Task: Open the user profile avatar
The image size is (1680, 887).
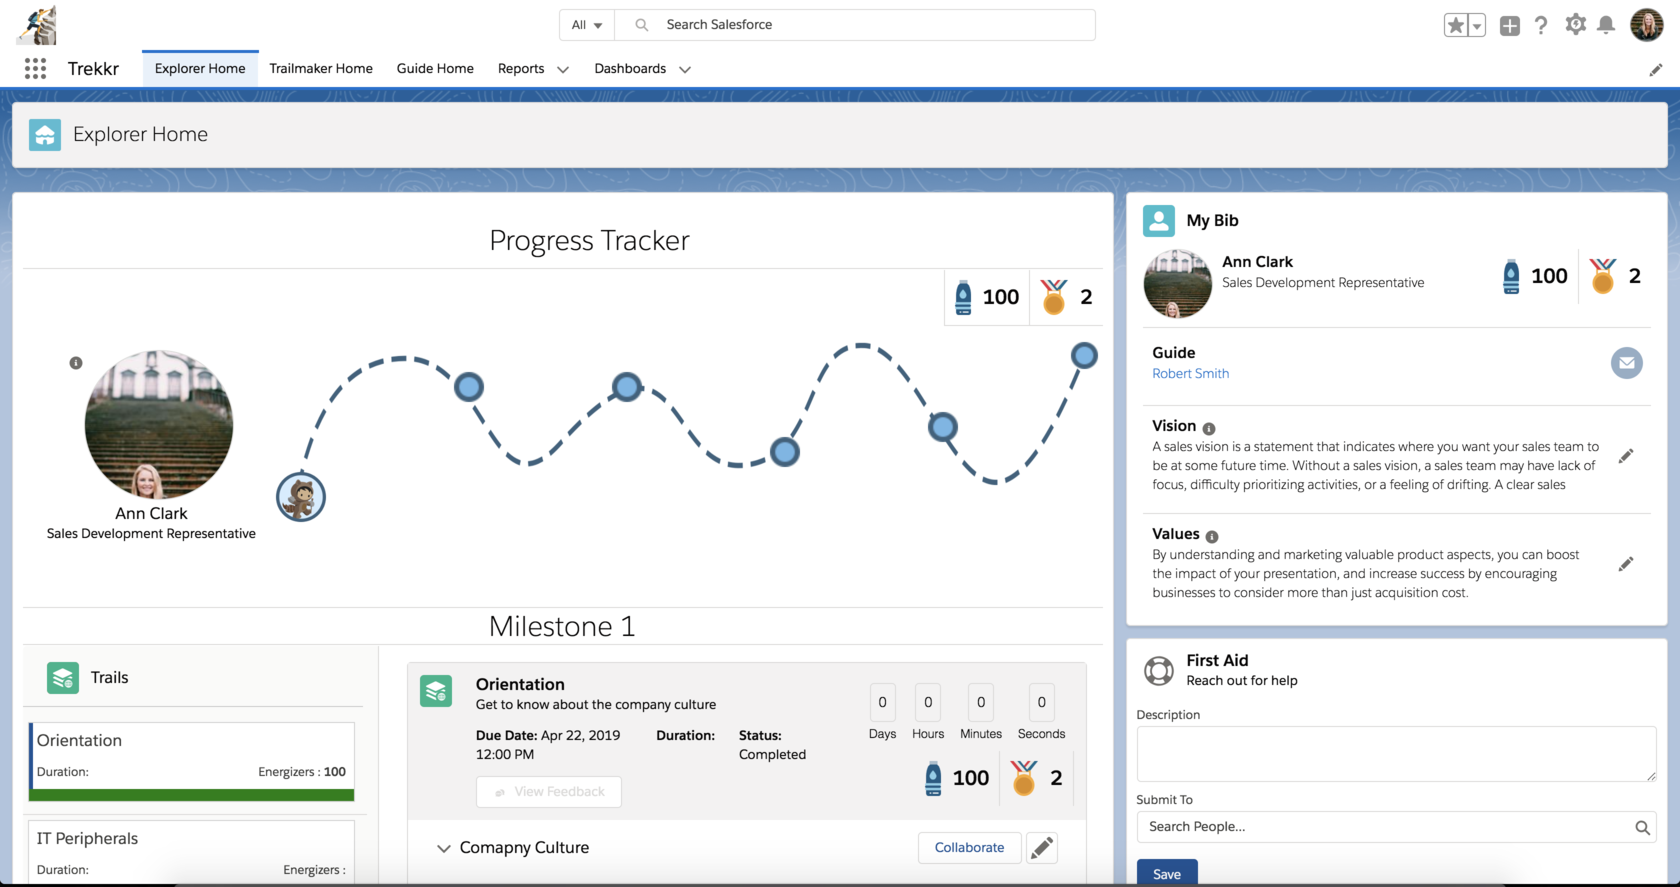Action: (x=1647, y=25)
